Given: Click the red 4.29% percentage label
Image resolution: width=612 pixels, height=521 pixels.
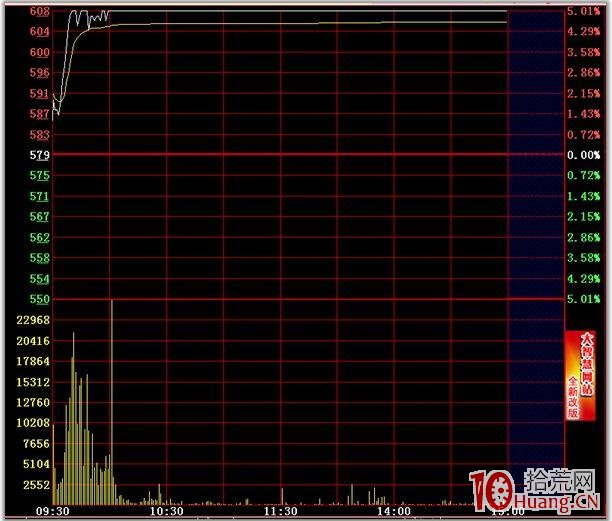Looking at the screenshot, I should point(584,31).
